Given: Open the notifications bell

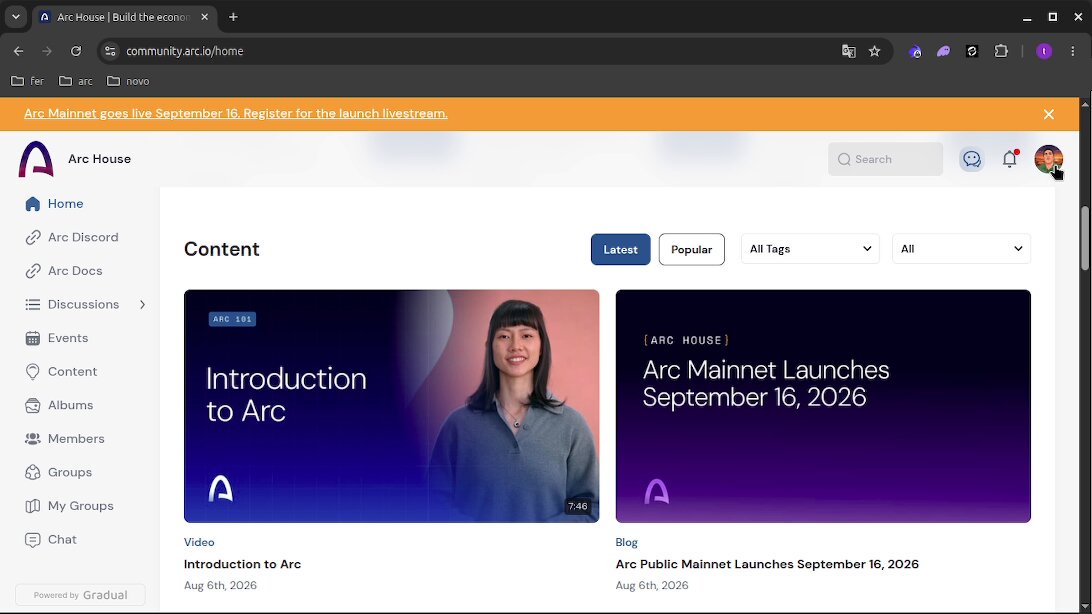Looking at the screenshot, I should [1010, 159].
